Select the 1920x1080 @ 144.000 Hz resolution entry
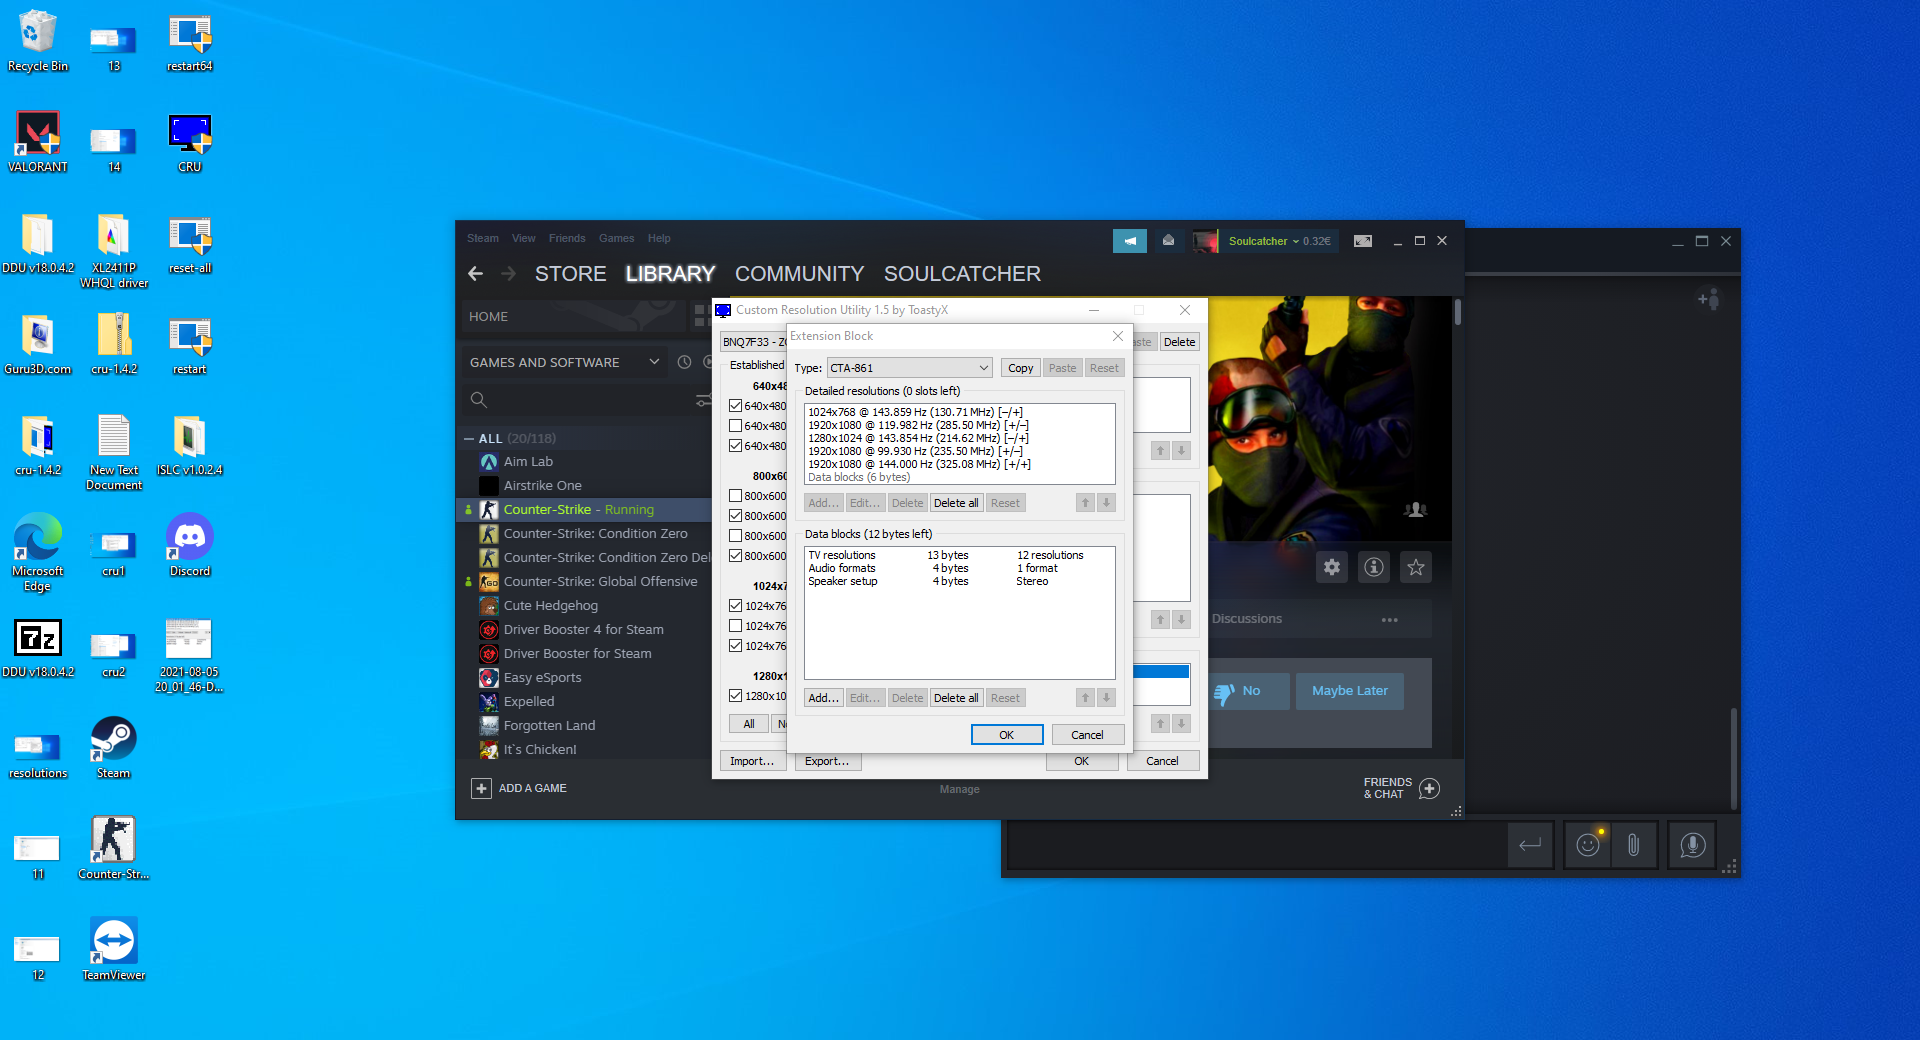This screenshot has width=1920, height=1040. click(918, 464)
